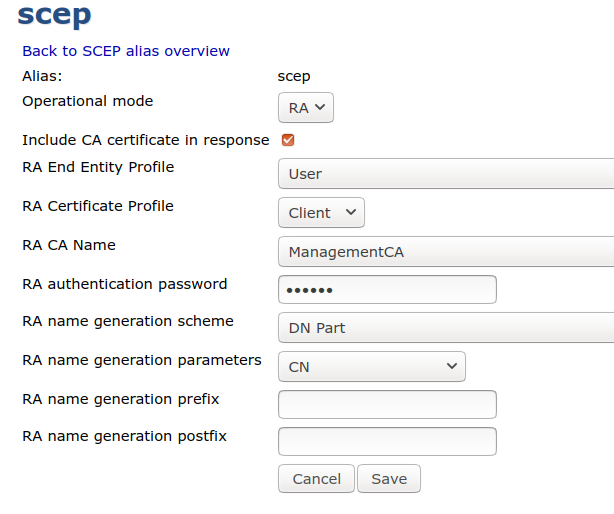614x514 pixels.
Task: Click the Back to SCEP alias overview link
Action: coord(126,51)
